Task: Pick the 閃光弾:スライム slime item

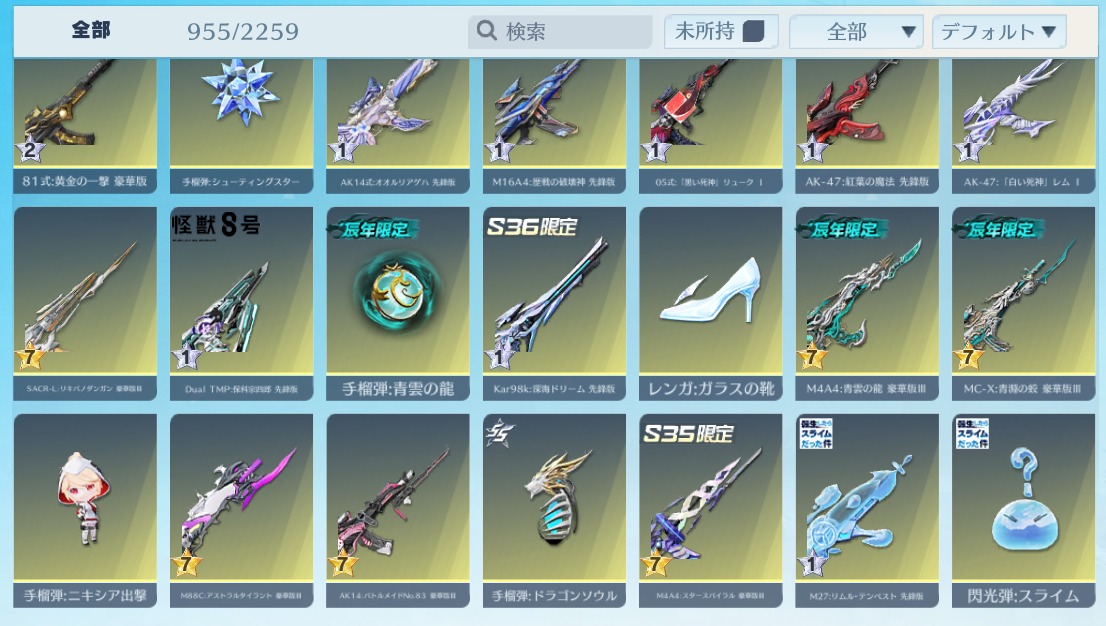Action: (x=1023, y=510)
